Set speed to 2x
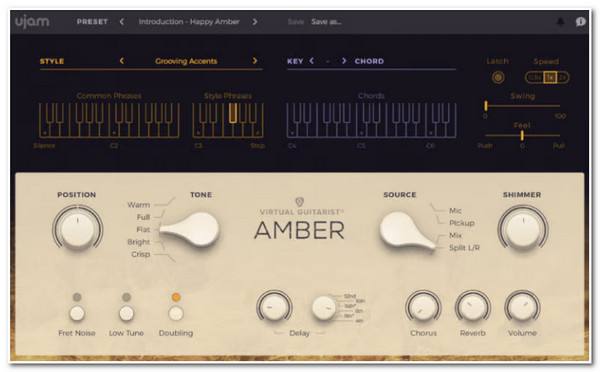Screen dimensions: 600x372 click(562, 77)
